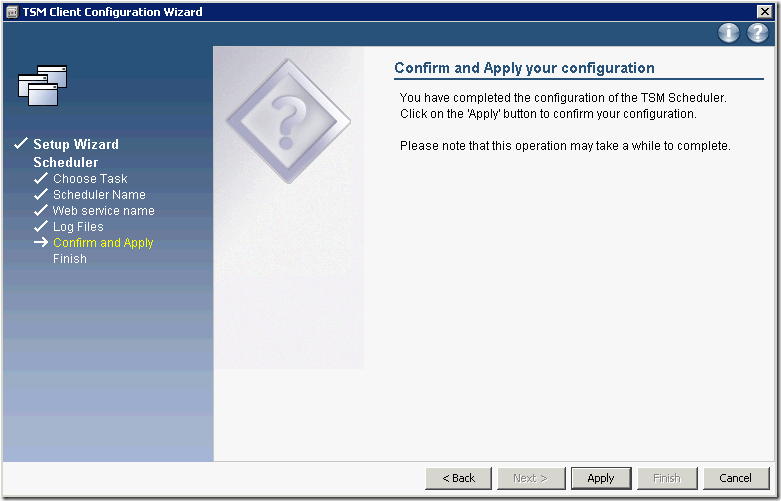
Task: Click the checkmark beside Setup Wizard
Action: [20, 144]
